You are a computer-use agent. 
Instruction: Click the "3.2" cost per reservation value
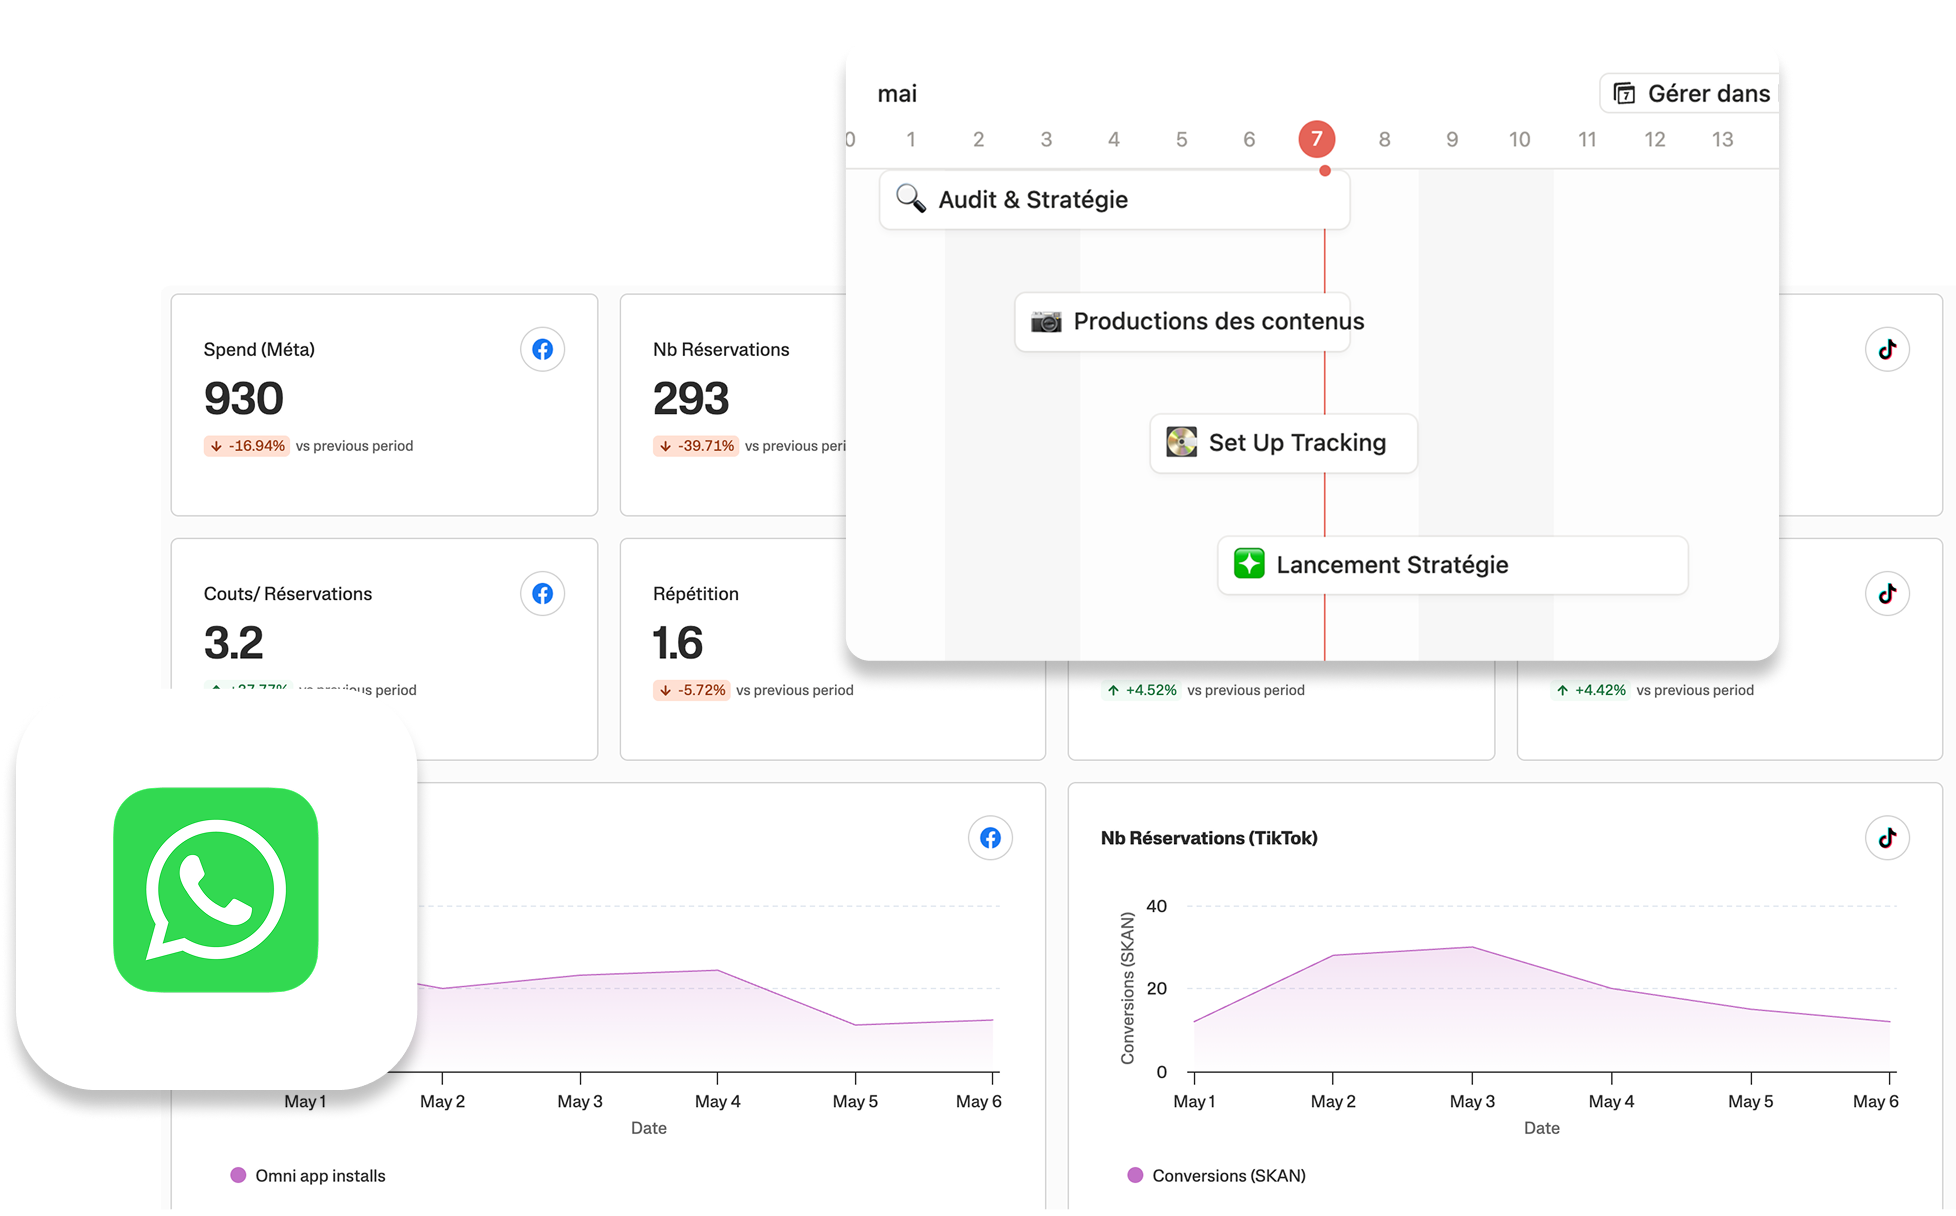coord(234,643)
